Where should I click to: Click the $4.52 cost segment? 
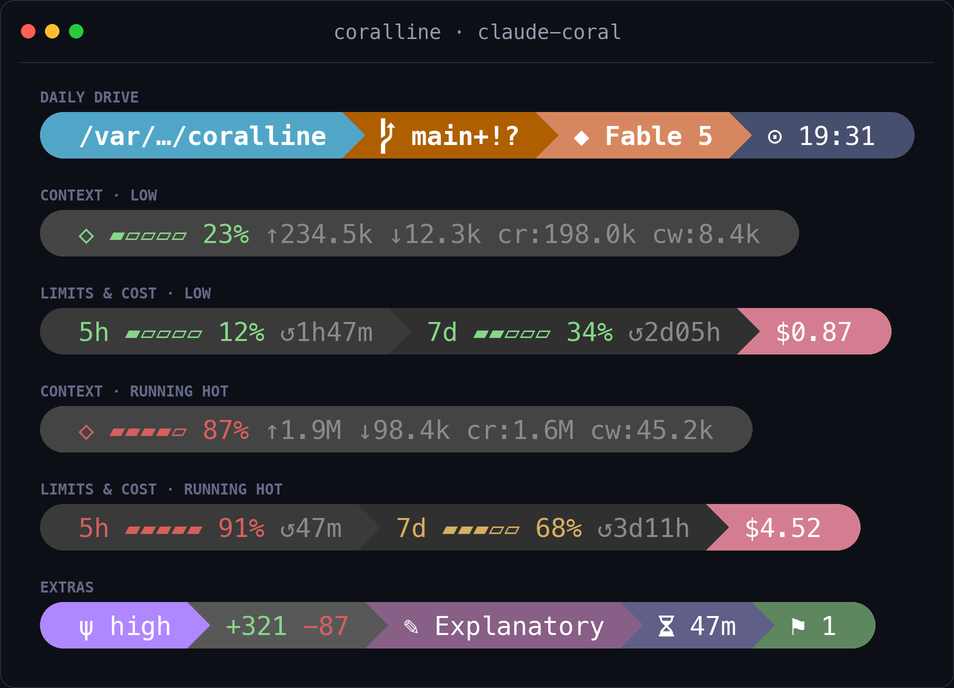pyautogui.click(x=783, y=527)
